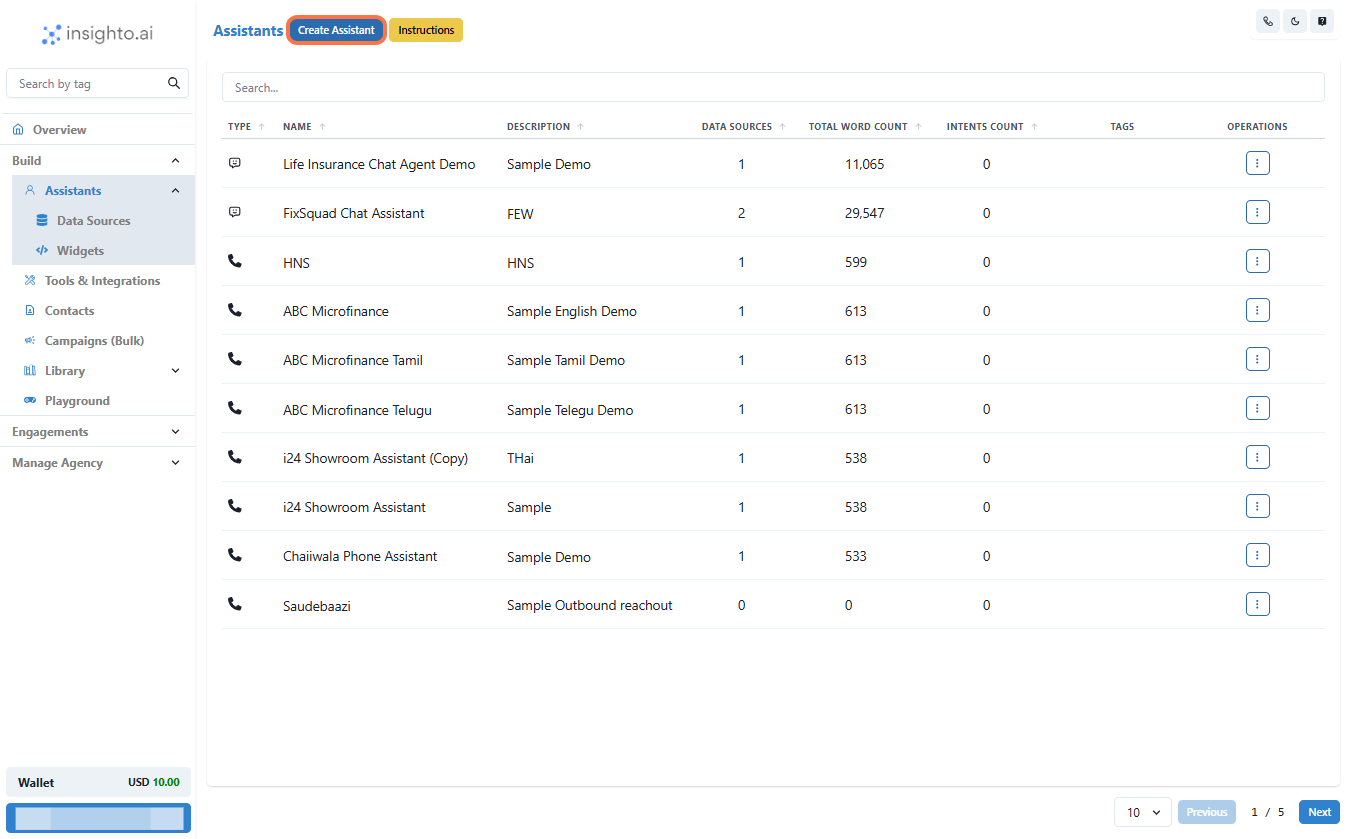Click the blue user bar at sidebar bottom
Screen dimensions: 1352x839
pyautogui.click(x=98, y=818)
